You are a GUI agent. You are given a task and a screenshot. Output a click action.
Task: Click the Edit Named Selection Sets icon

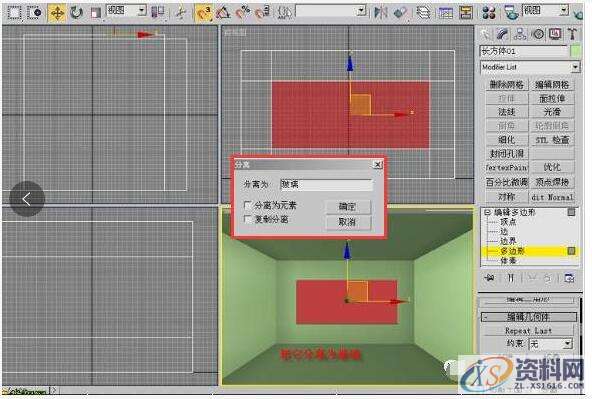[284, 13]
